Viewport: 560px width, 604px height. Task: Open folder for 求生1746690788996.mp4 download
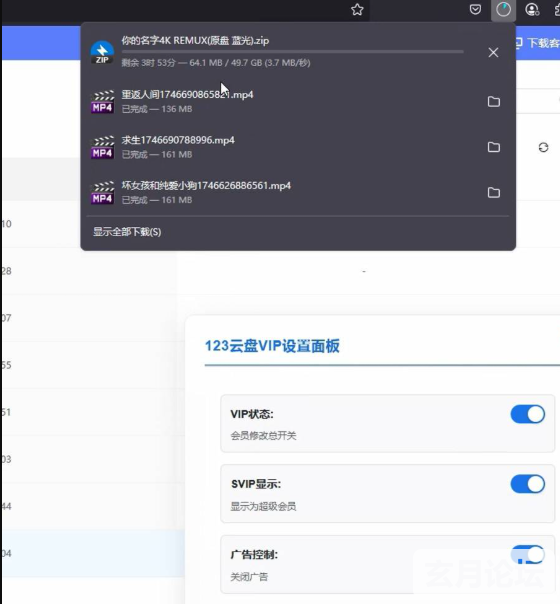[x=494, y=147]
